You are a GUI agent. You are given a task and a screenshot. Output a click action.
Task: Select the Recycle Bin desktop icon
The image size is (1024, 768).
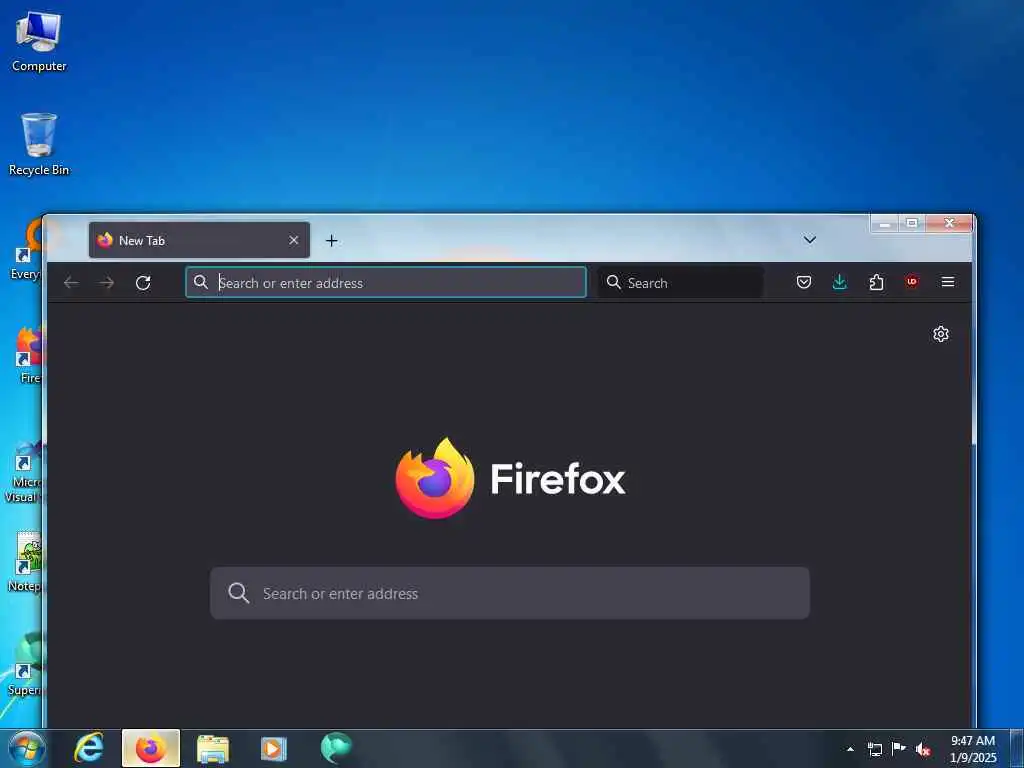pos(39,144)
